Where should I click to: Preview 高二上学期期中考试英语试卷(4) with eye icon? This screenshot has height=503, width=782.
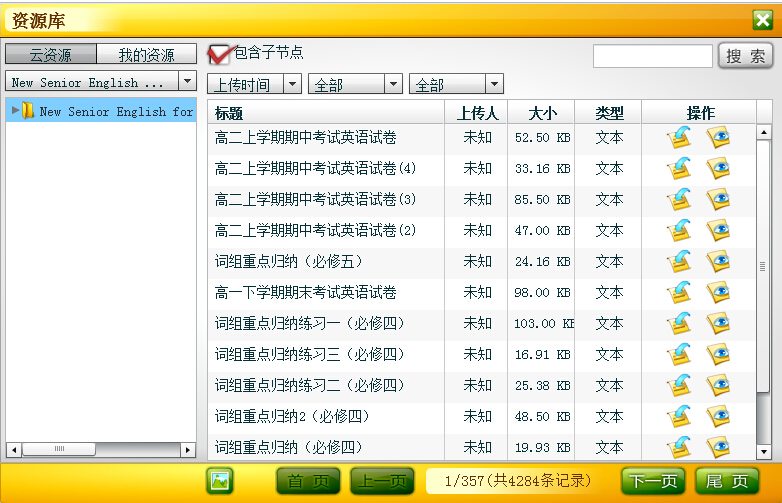(x=717, y=169)
